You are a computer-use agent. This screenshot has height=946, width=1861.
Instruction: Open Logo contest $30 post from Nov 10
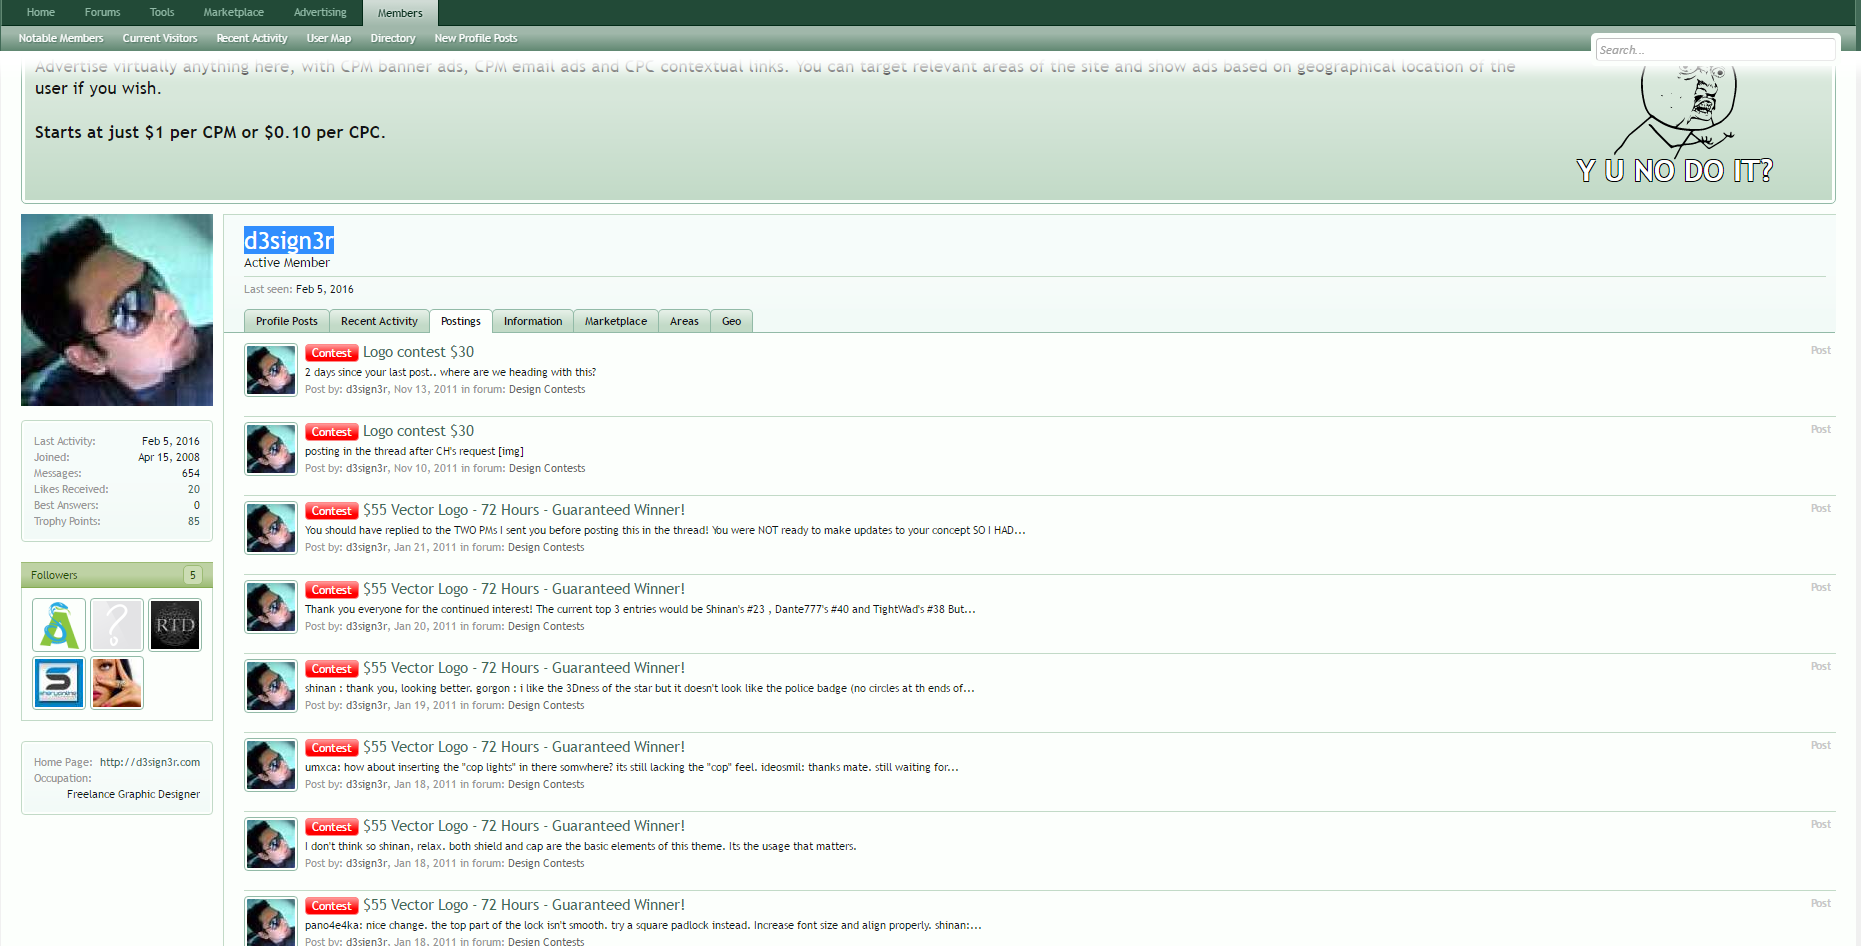418,431
